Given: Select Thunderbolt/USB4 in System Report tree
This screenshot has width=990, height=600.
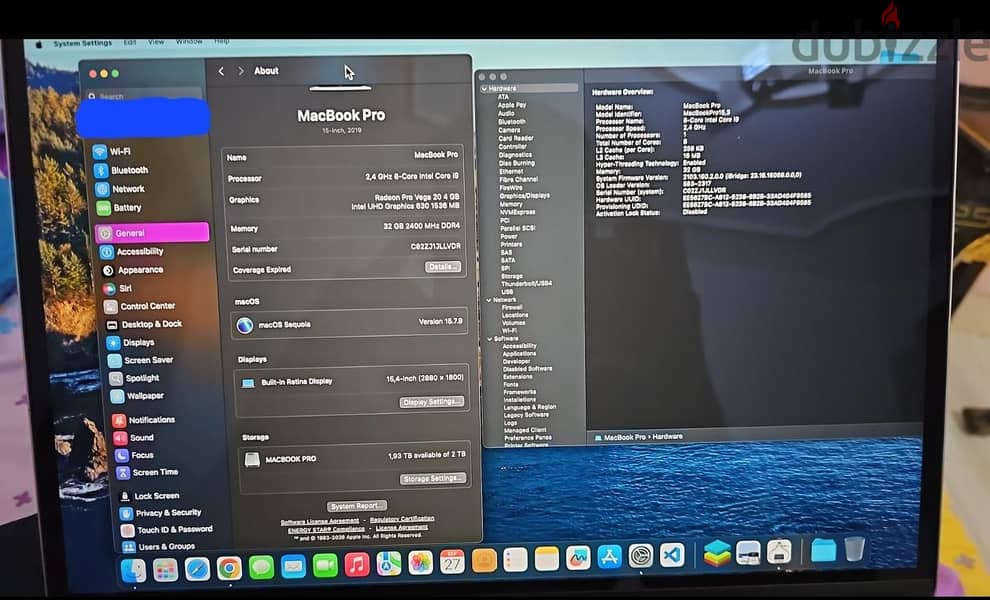Looking at the screenshot, I should [527, 284].
